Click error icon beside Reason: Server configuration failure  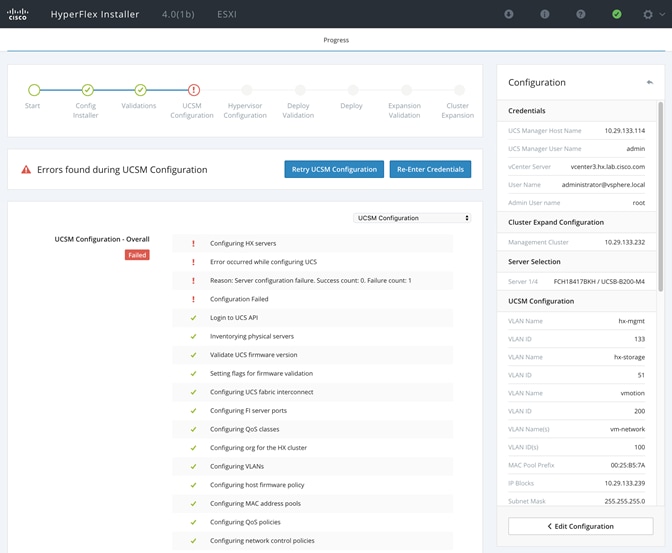coord(193,281)
